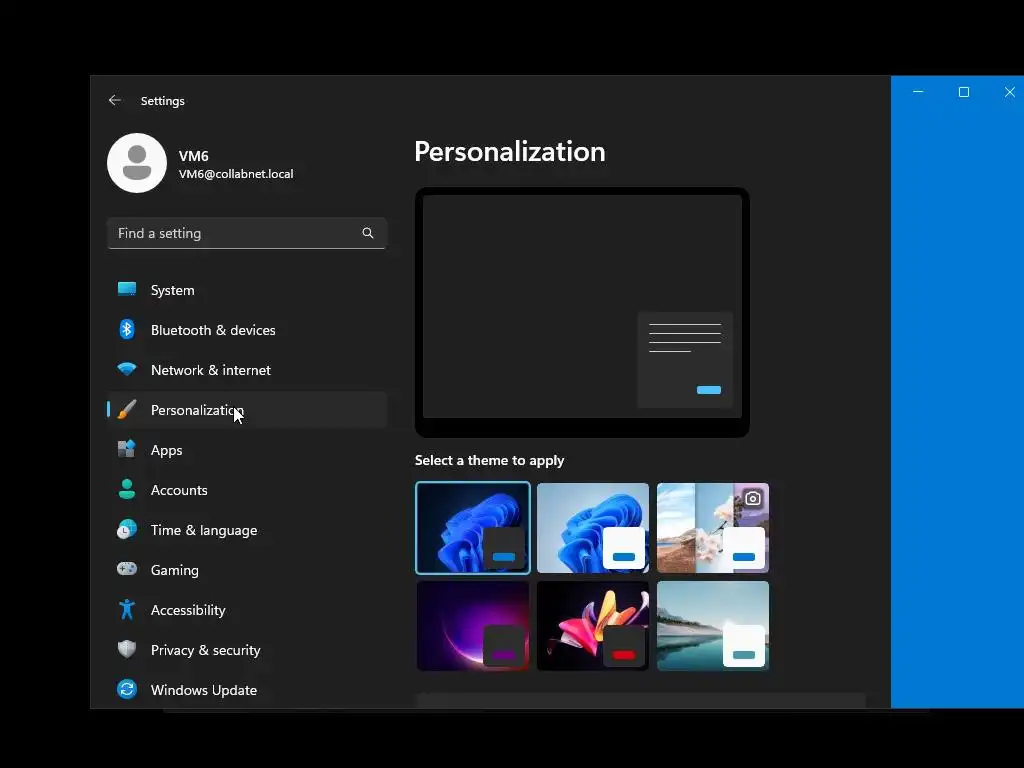Click the Gaming controller icon
The width and height of the screenshot is (1024, 768).
coord(127,569)
